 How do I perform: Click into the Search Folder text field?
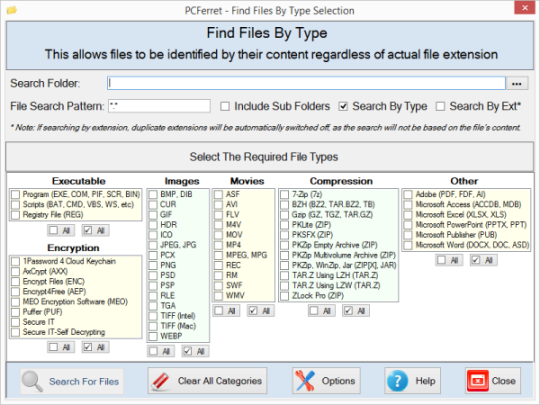pos(306,83)
